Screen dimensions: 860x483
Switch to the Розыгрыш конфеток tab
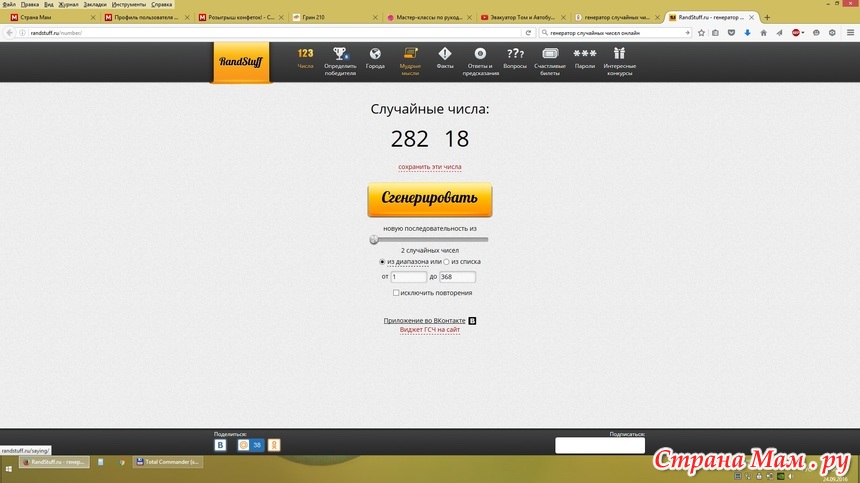tap(241, 18)
